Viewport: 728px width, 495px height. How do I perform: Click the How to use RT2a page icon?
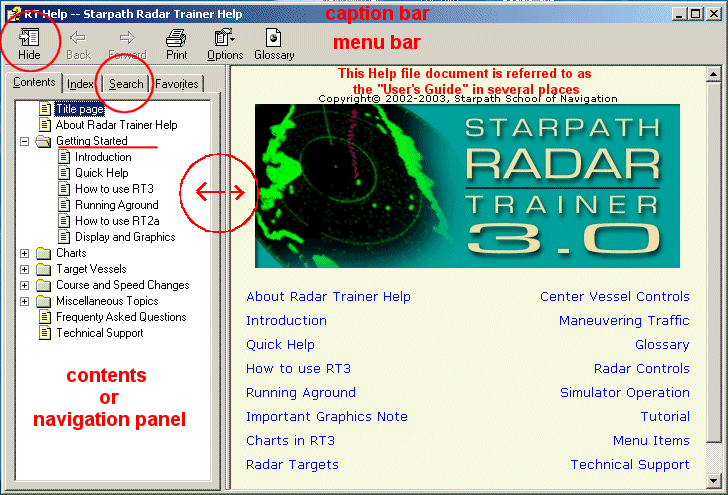pyautogui.click(x=64, y=221)
